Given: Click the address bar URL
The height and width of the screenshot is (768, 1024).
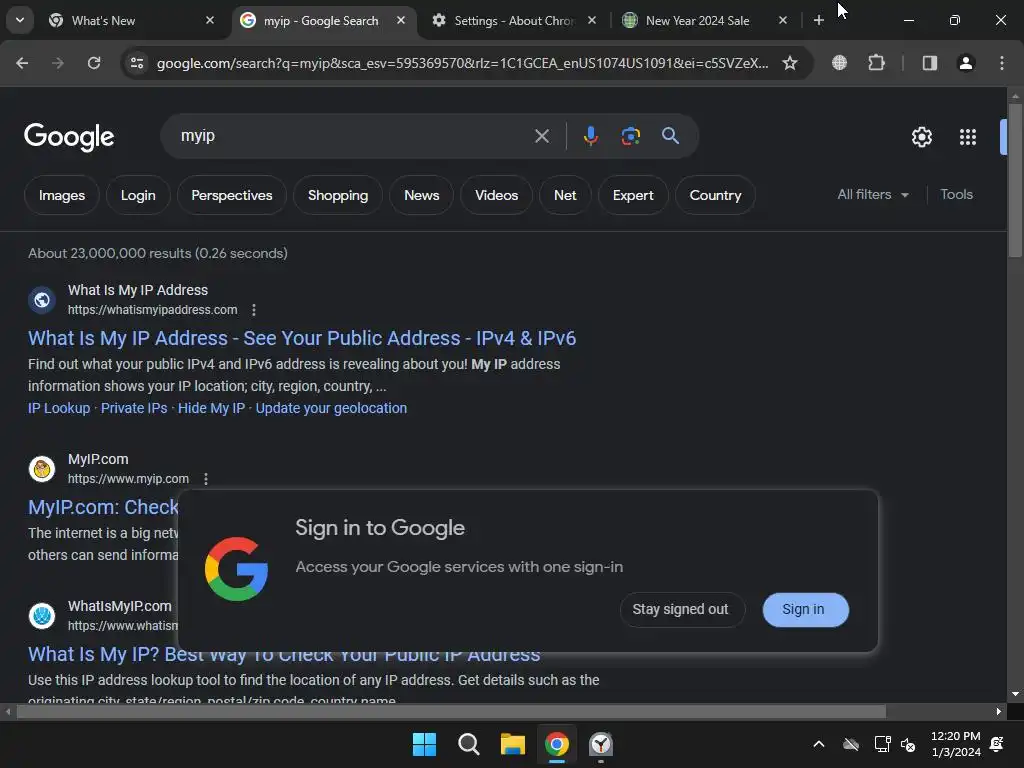Looking at the screenshot, I should point(462,63).
